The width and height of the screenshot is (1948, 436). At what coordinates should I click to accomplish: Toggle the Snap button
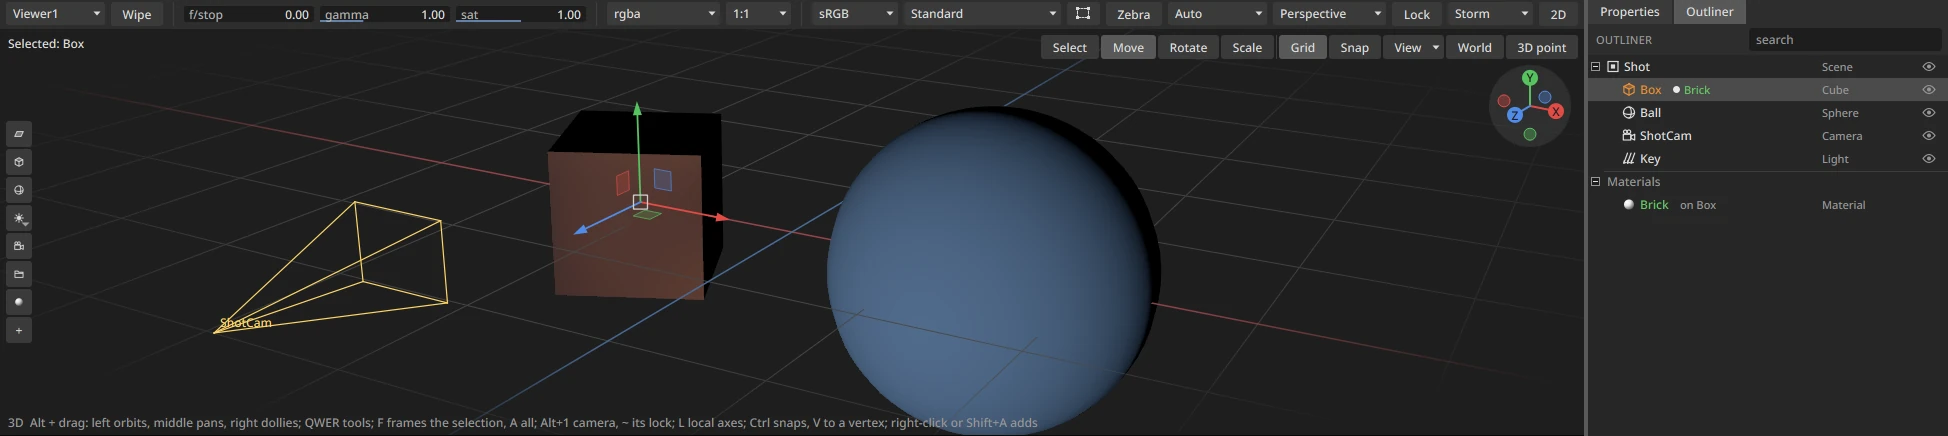[x=1354, y=47]
